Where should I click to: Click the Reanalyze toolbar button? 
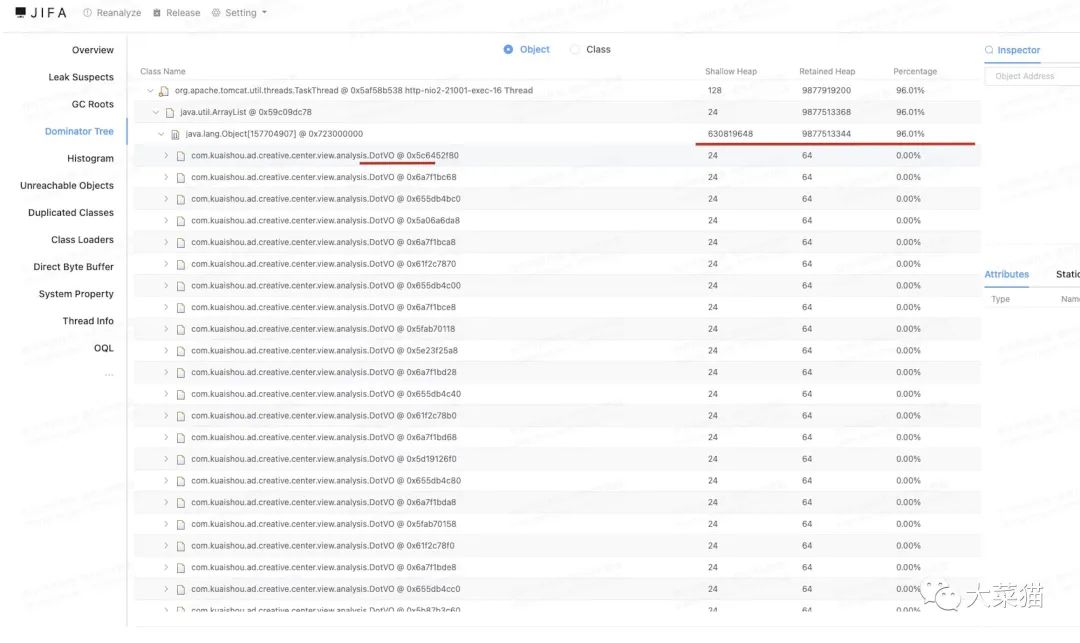click(x=112, y=12)
